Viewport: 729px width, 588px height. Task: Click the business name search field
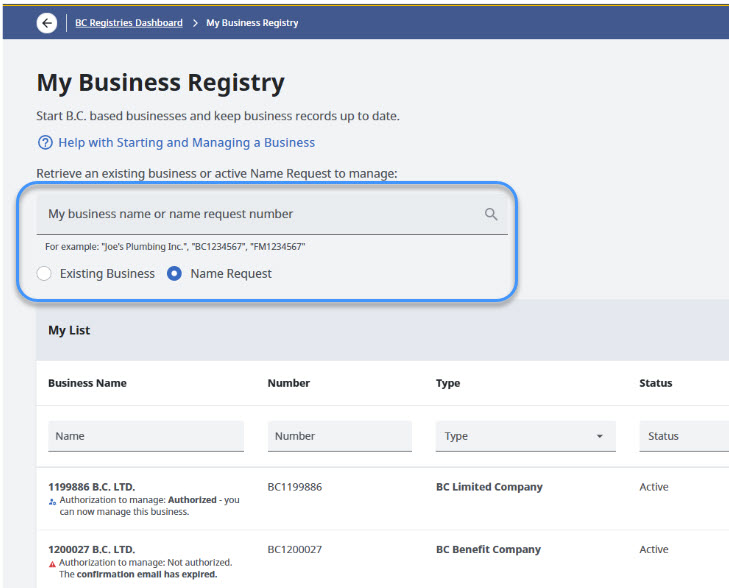(x=260, y=214)
